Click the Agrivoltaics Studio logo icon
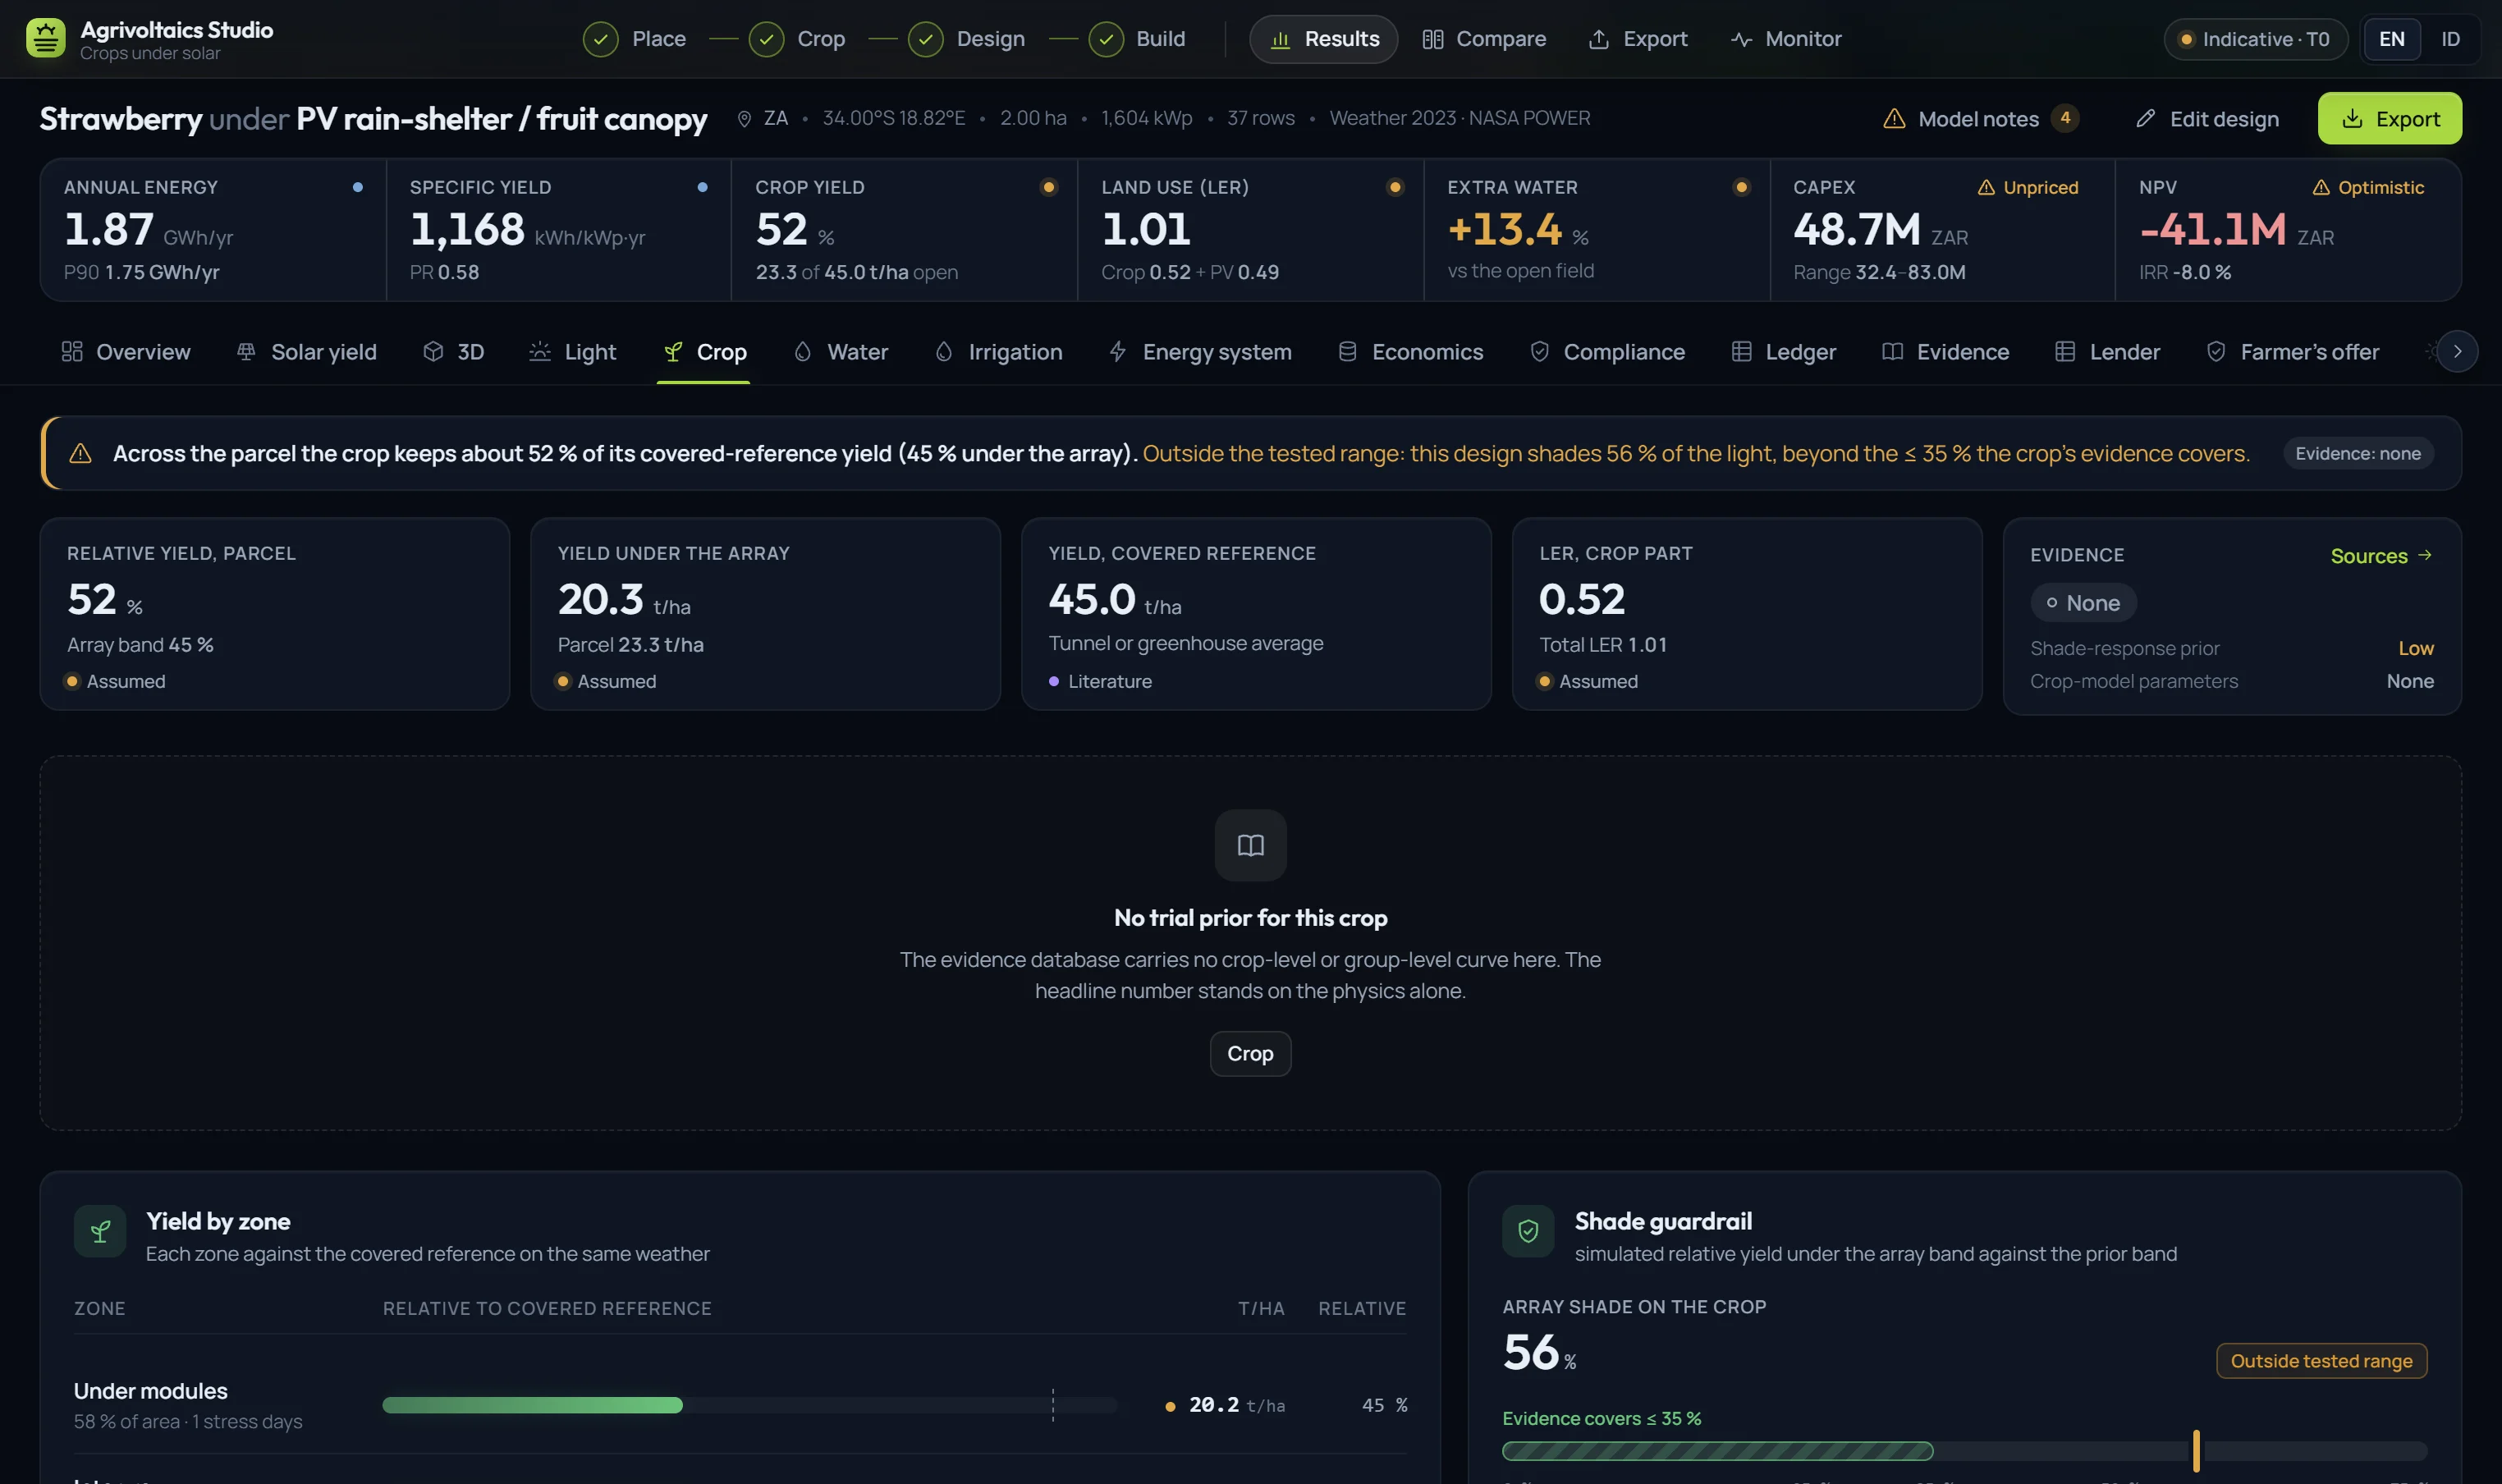Screen dimensions: 2502x1484 coord(45,38)
